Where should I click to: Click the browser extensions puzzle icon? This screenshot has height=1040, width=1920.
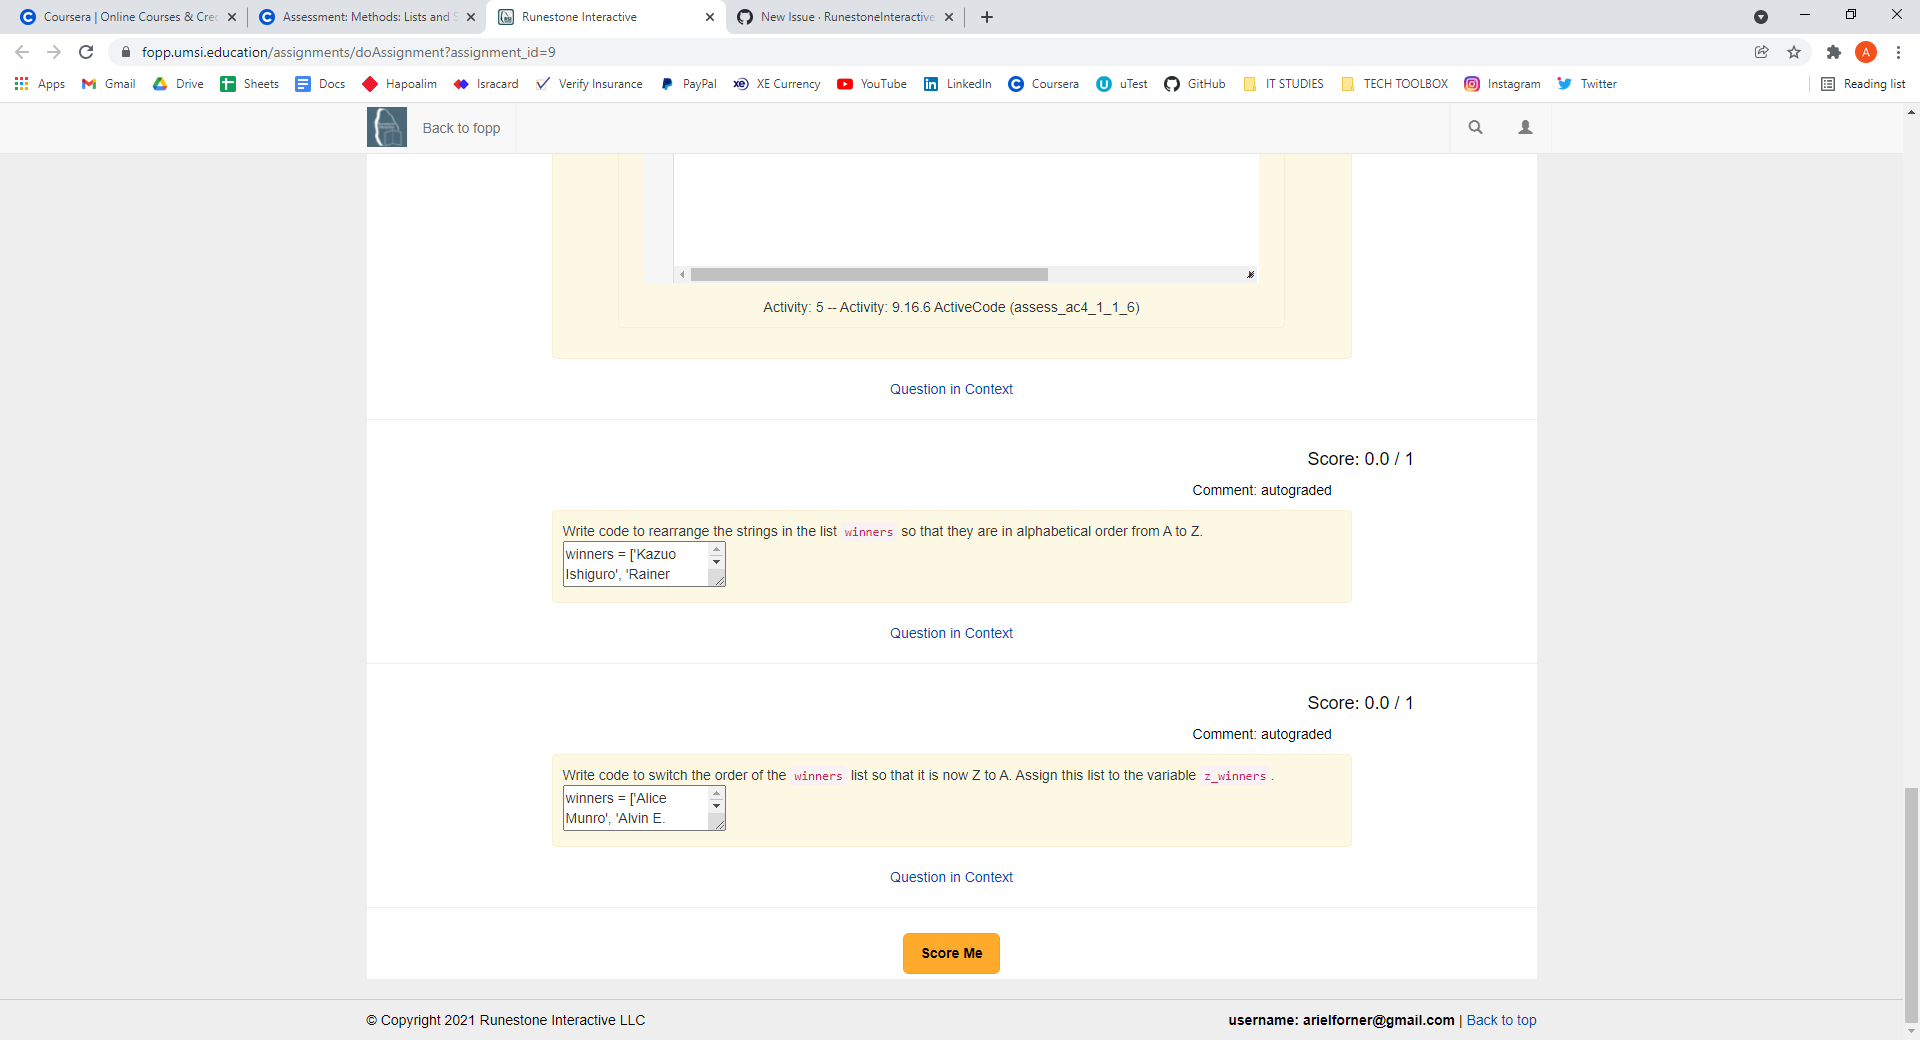point(1833,52)
